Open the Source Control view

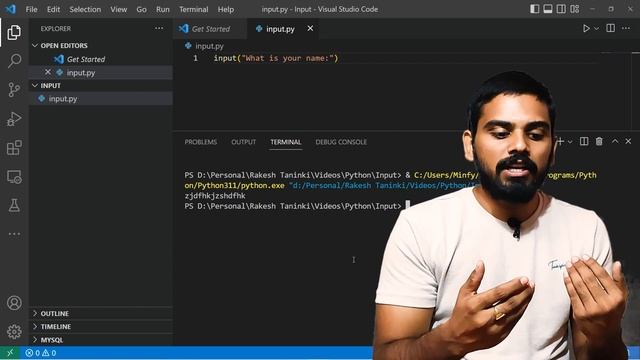coord(14,89)
